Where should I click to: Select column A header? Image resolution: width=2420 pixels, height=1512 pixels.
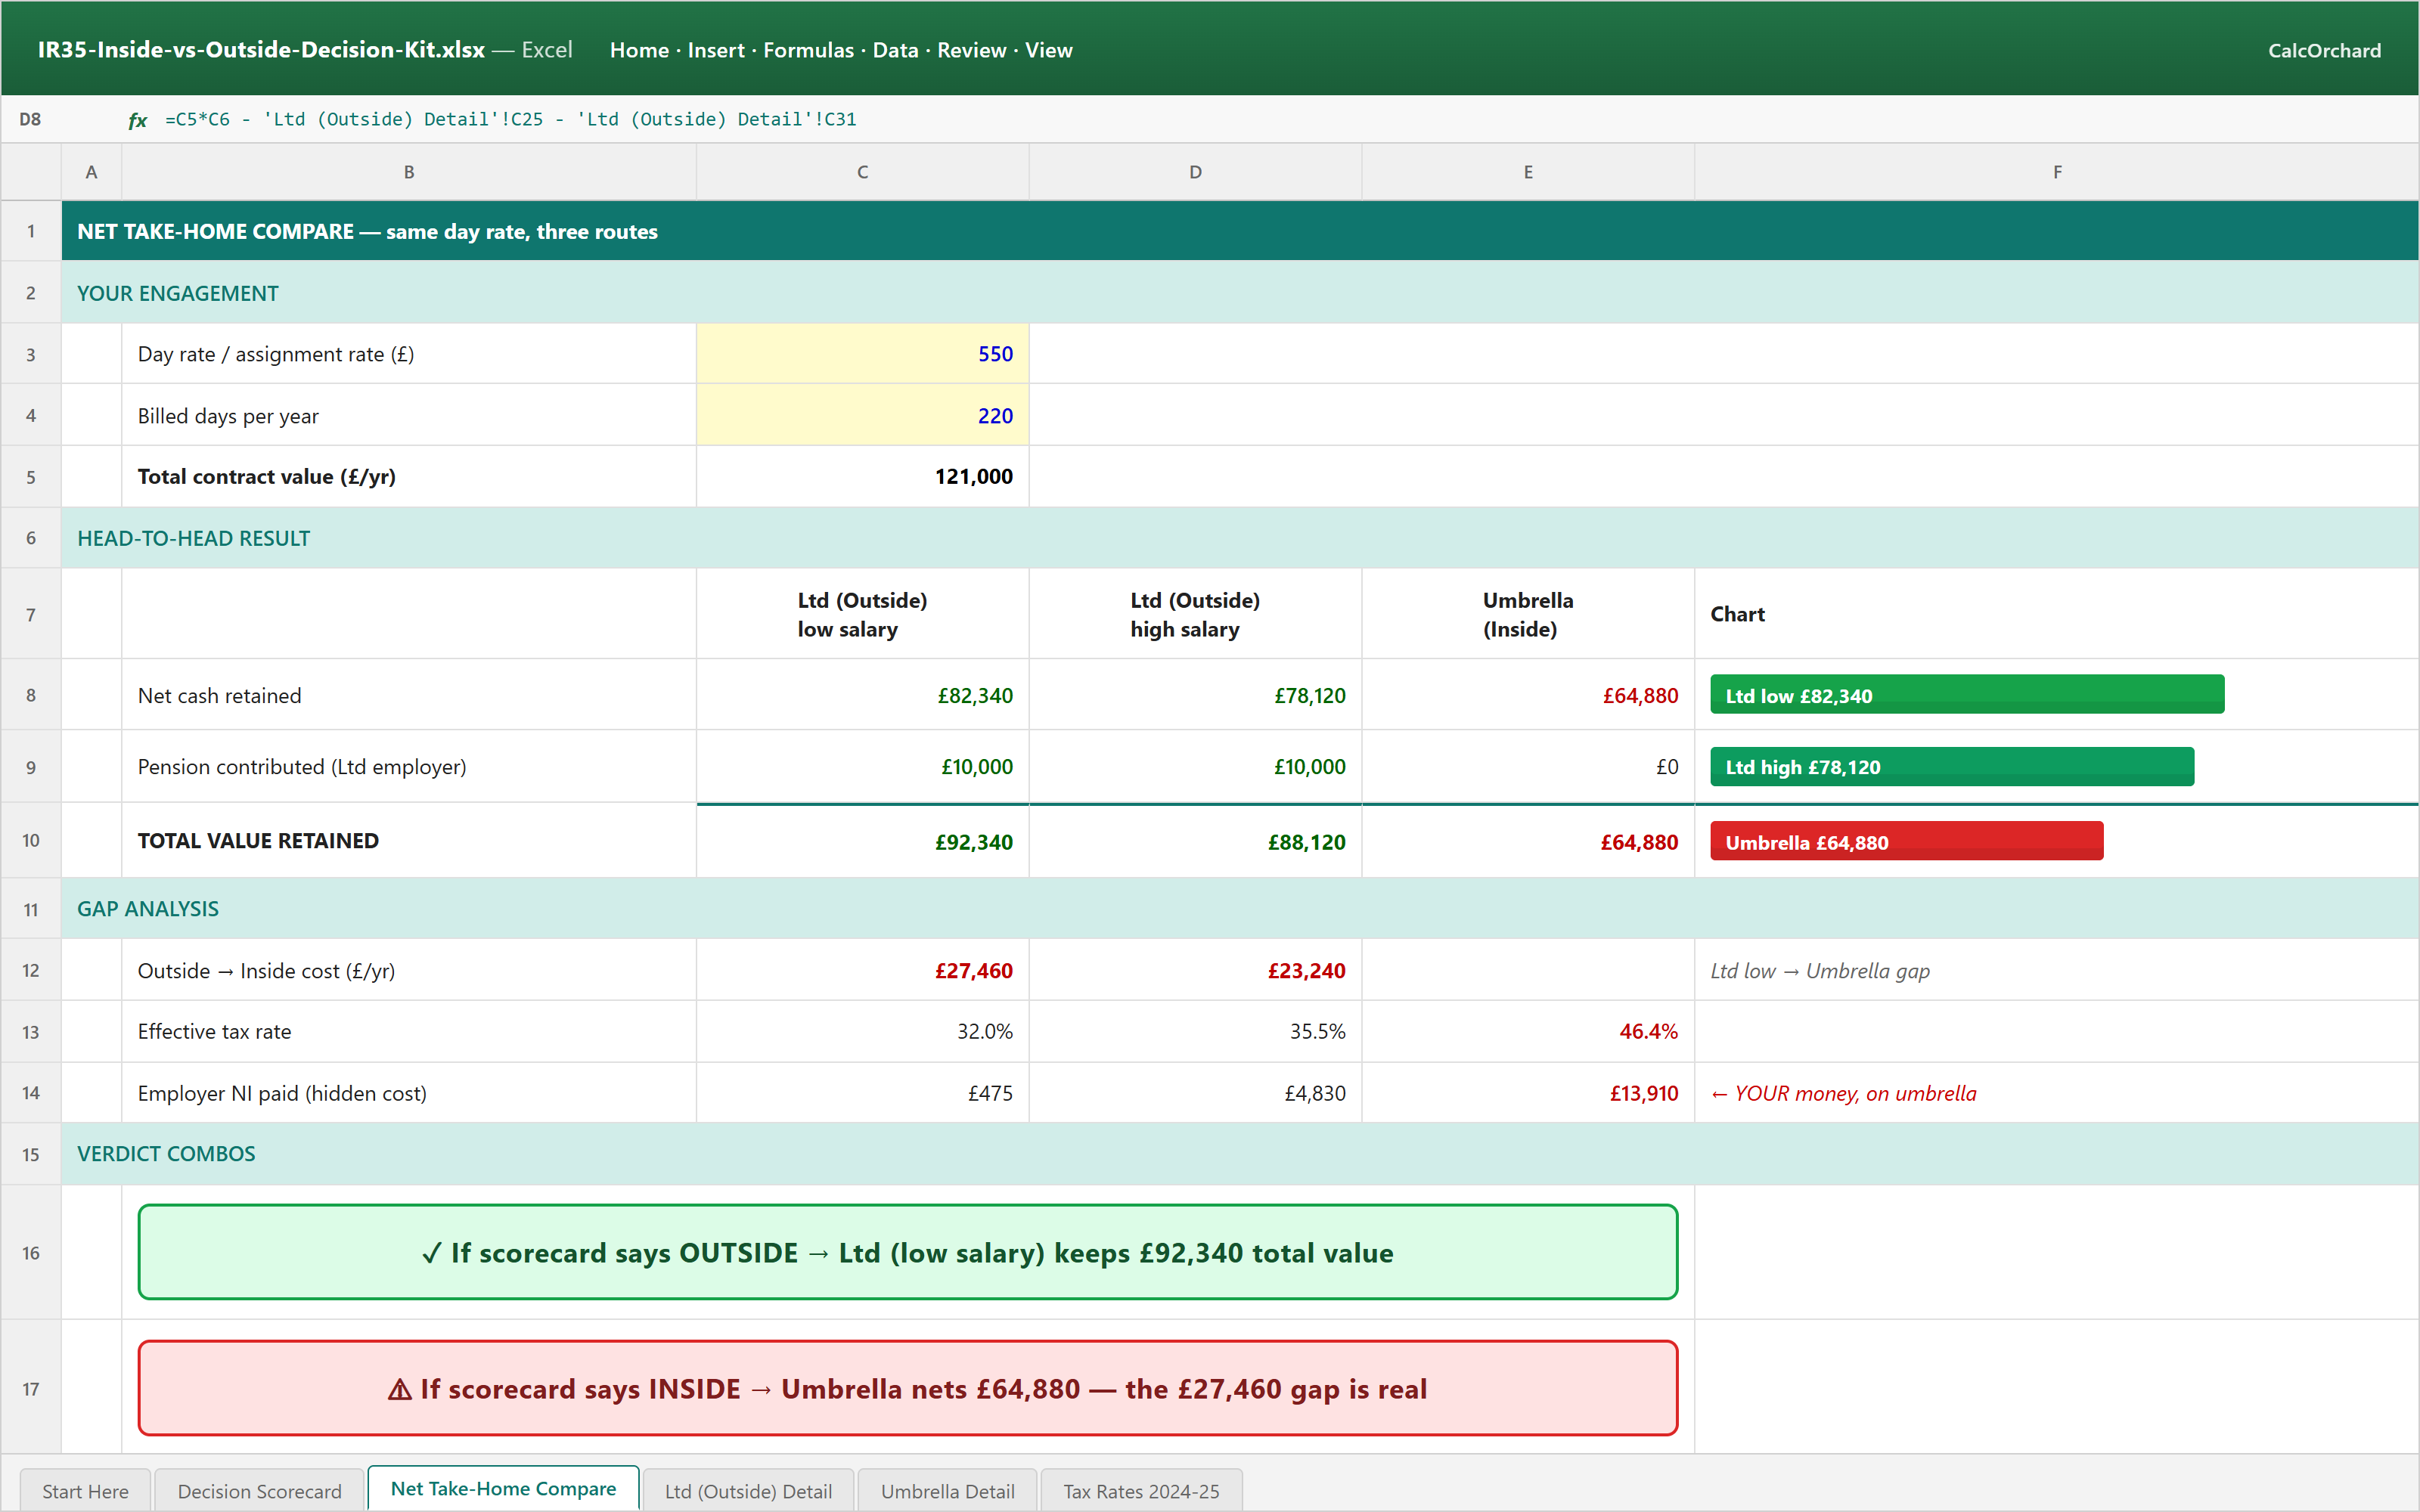tap(91, 172)
